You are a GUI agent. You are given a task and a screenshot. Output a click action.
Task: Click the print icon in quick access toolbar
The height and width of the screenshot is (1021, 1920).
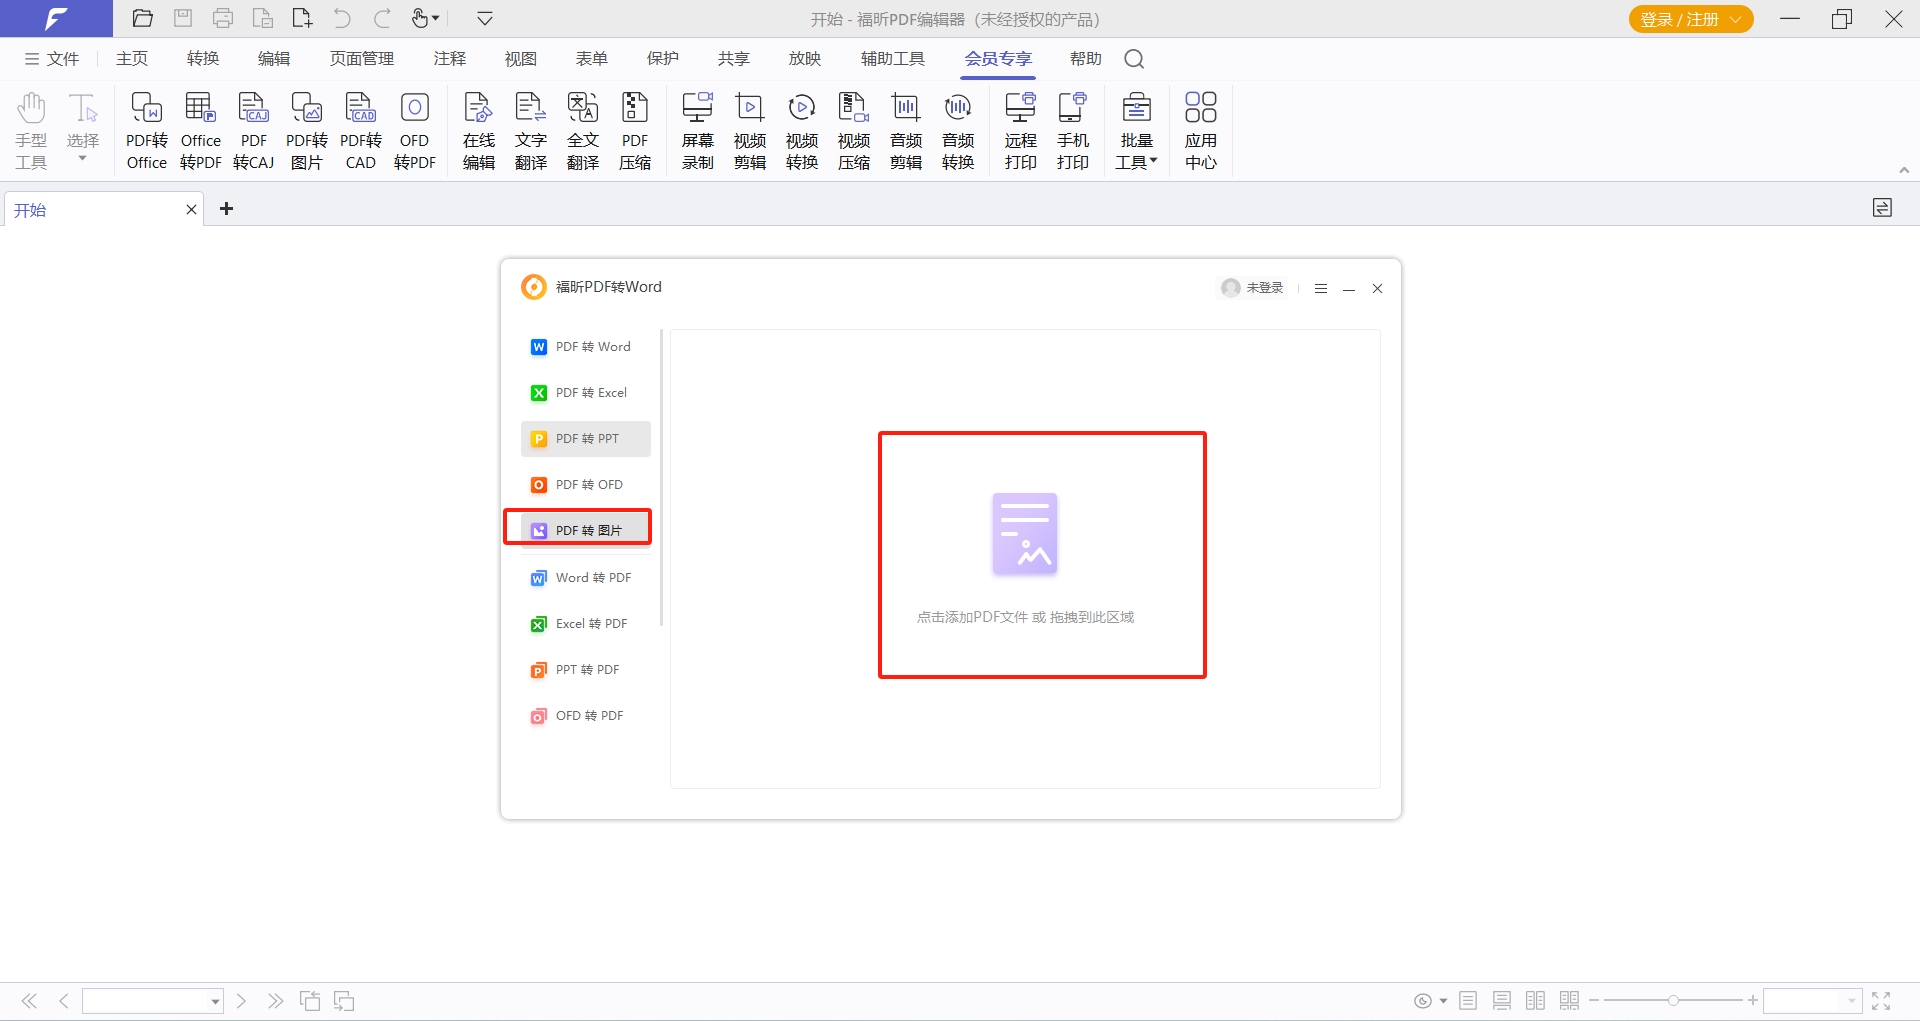coord(223,18)
